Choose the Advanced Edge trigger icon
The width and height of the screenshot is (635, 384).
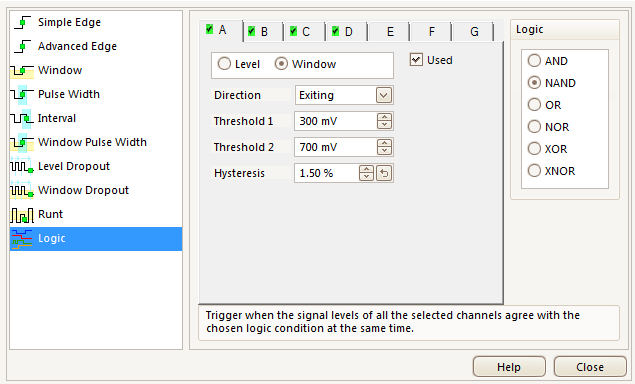tap(23, 46)
